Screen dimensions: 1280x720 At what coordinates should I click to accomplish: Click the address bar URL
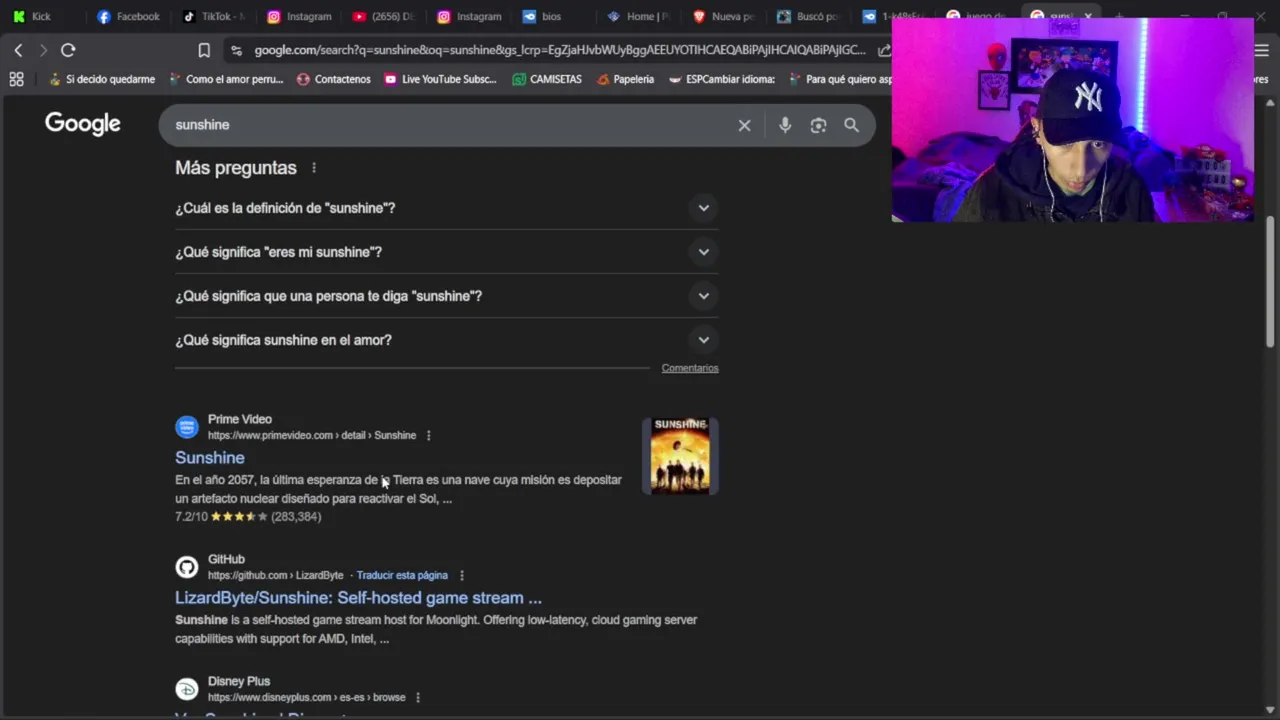(x=560, y=50)
